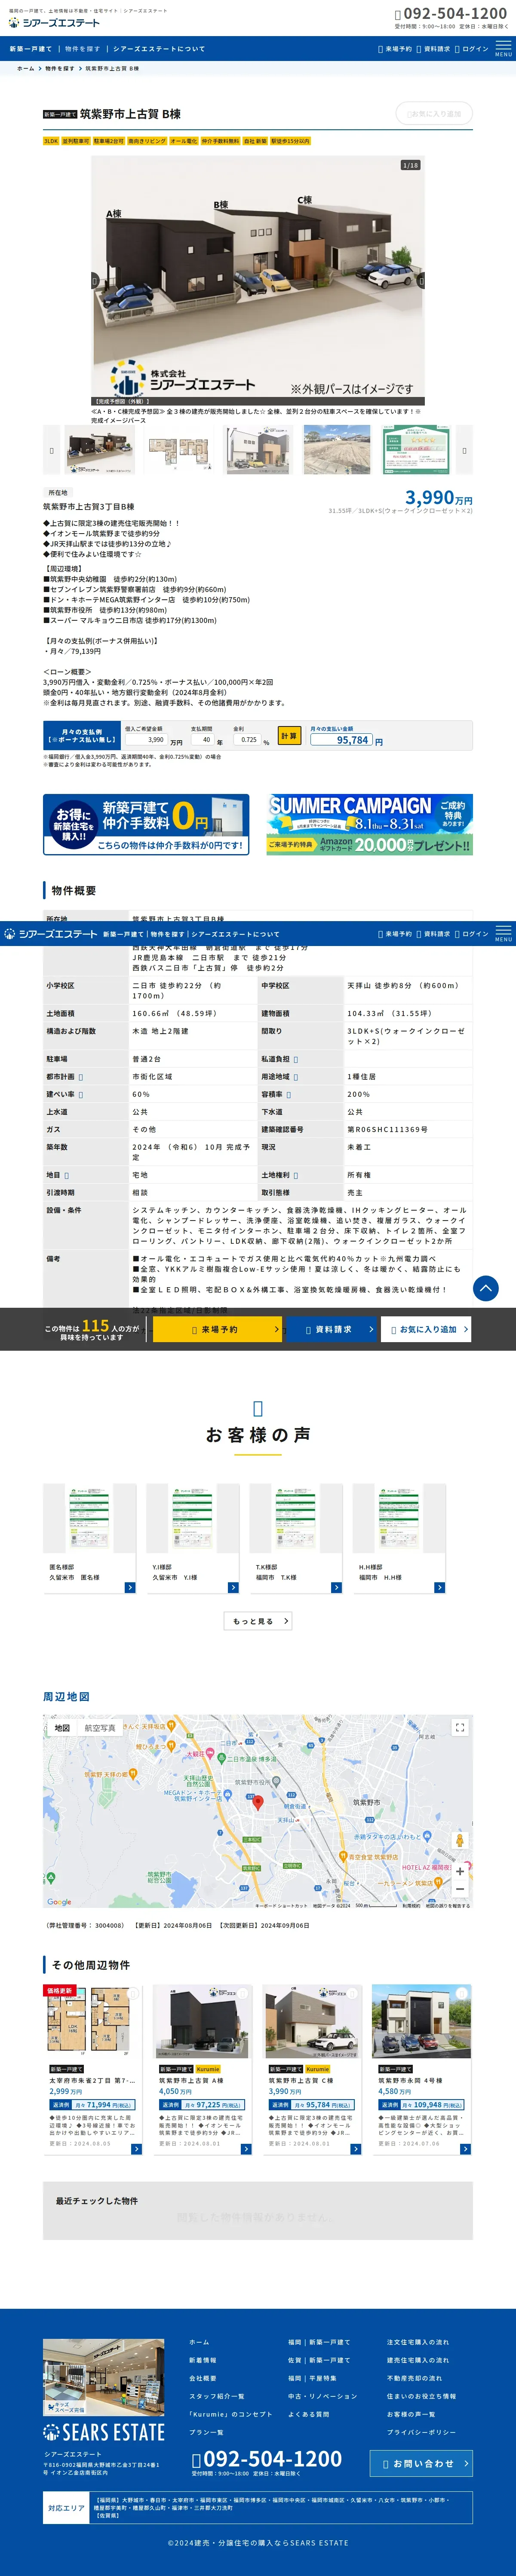Image resolution: width=516 pixels, height=2576 pixels.
Task: Click the 支払期間 years input field
Action: click(203, 740)
